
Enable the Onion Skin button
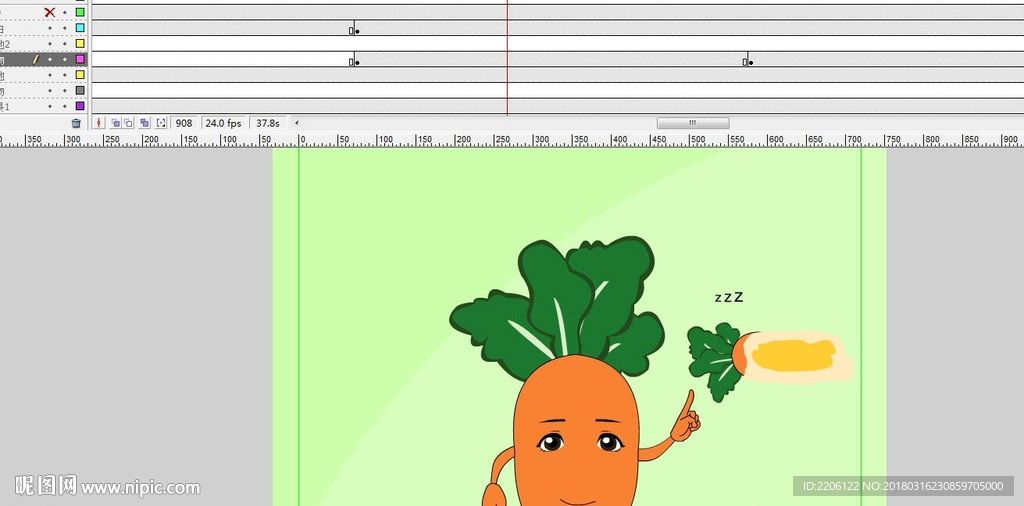coord(116,123)
